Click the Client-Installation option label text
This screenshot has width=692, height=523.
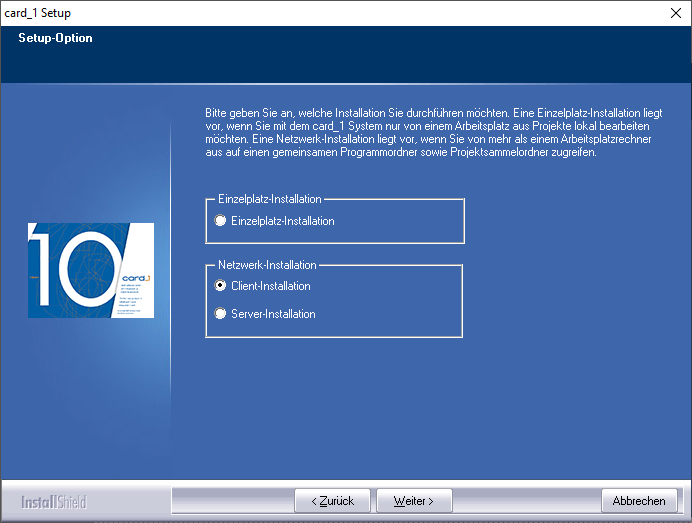[x=270, y=286]
